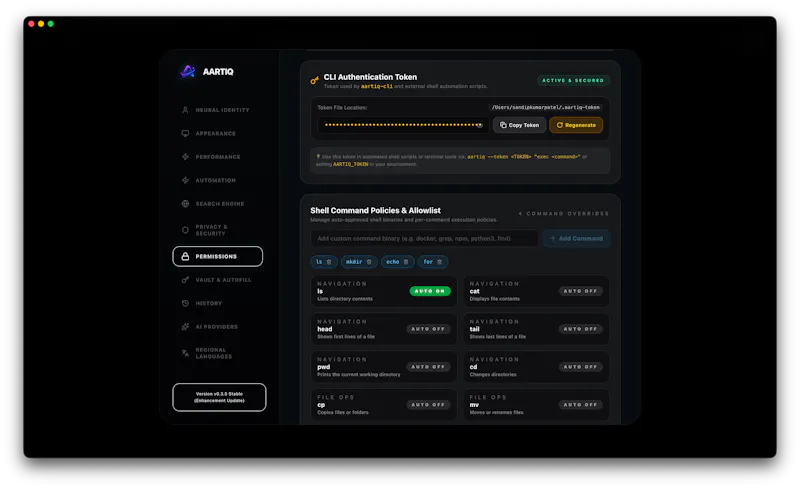Click the 4 COMMAND OVERRIDES label
Image resolution: width=800 pixels, height=489 pixels.
click(564, 214)
